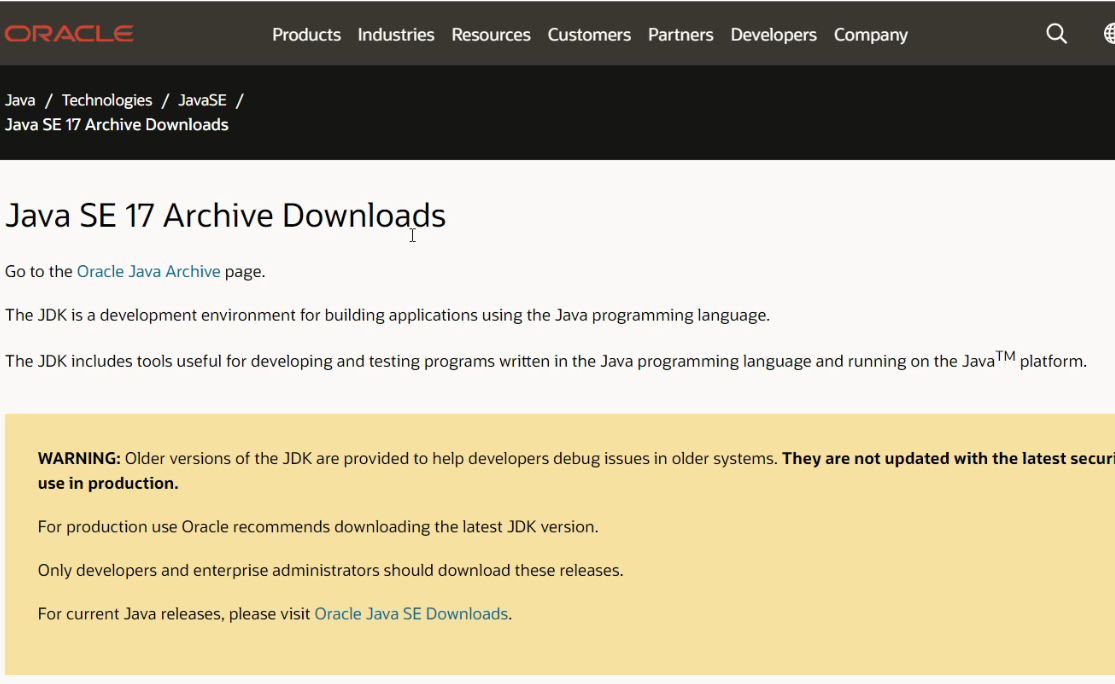This screenshot has width=1115, height=684.
Task: Go to the JavaSE breadcrumb
Action: [202, 100]
